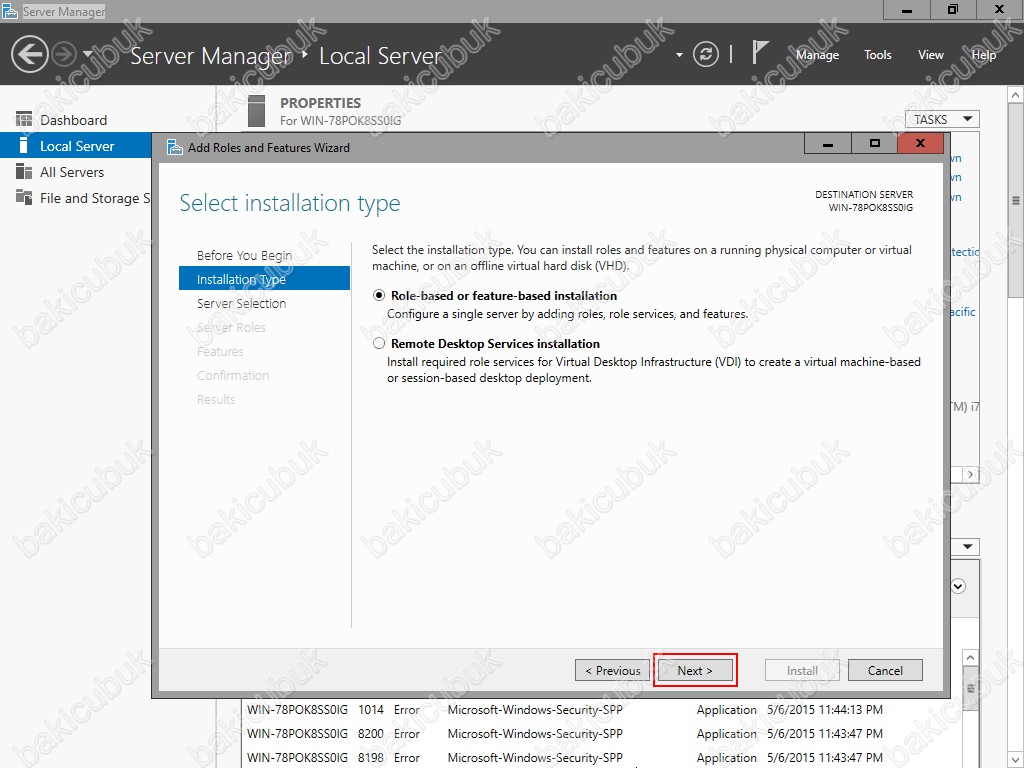Click the All Servers icon in the sidebar

coord(24,172)
